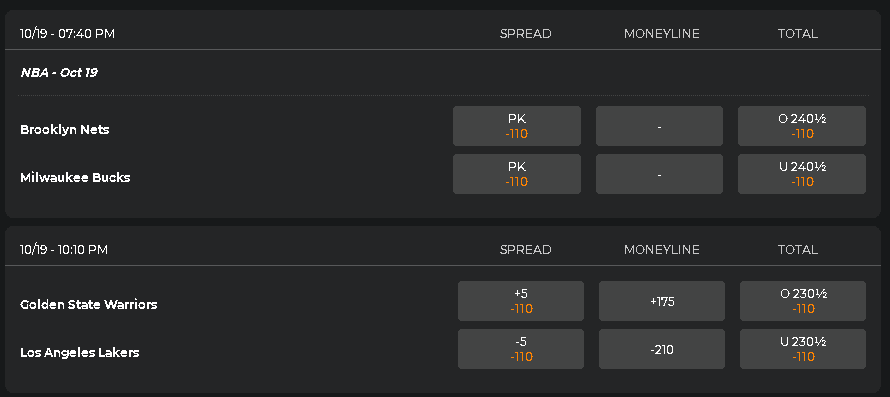Select Los Angeles Lakers -5 spread
Image resolution: width=890 pixels, height=397 pixels.
(x=520, y=349)
